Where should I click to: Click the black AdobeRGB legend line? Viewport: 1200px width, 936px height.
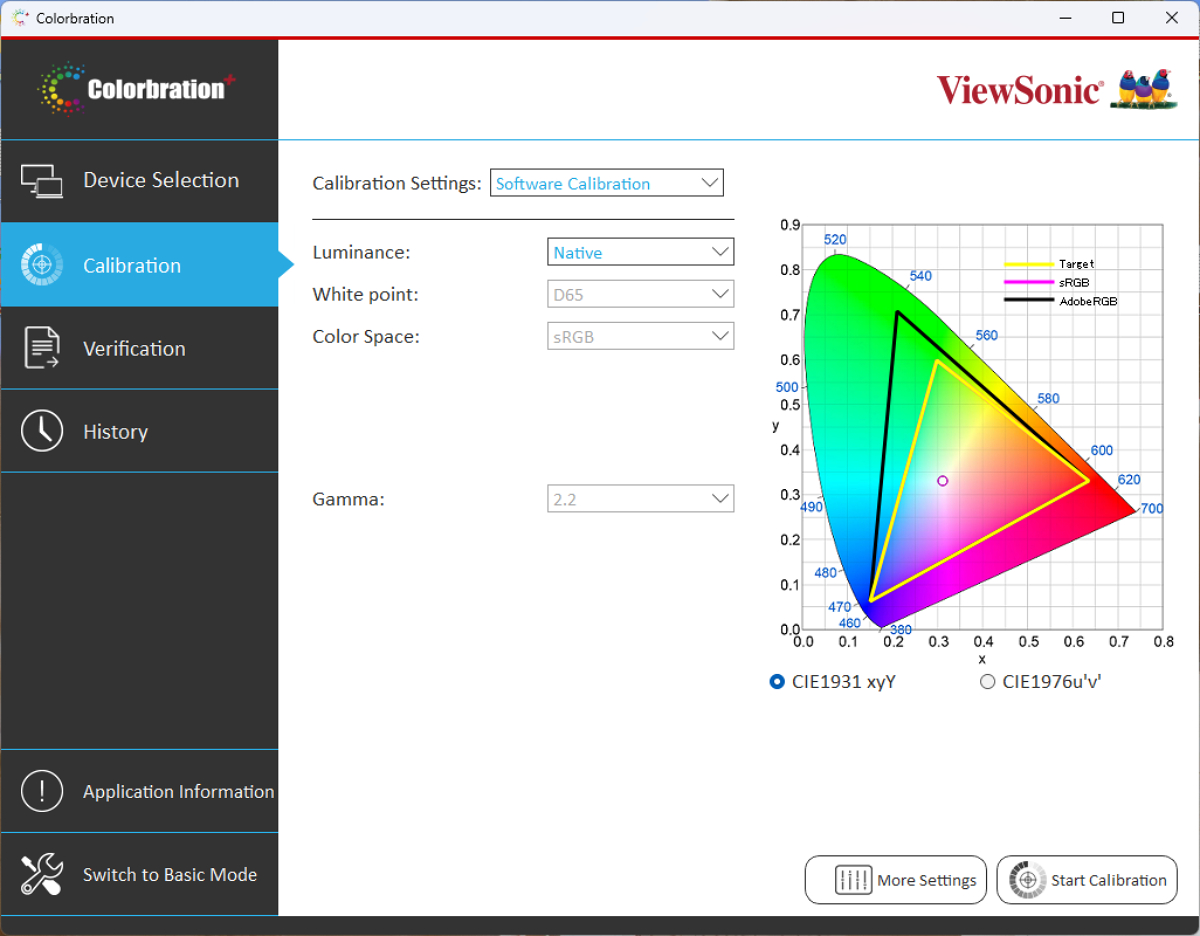(1029, 300)
